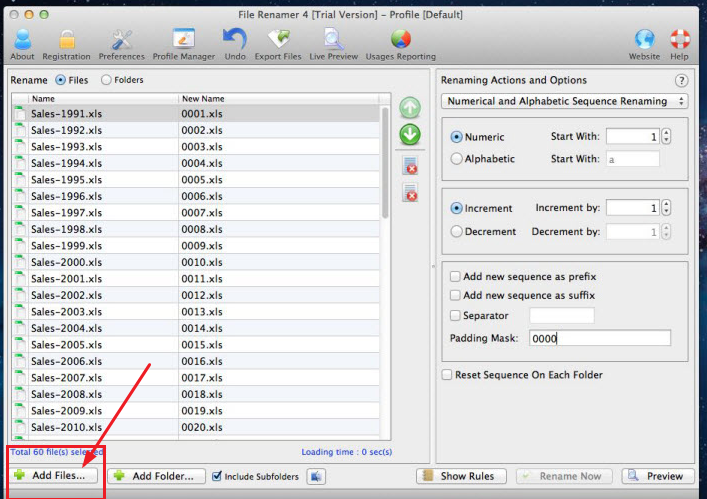Select the Folders radio button
Image resolution: width=707 pixels, height=499 pixels.
tap(107, 80)
